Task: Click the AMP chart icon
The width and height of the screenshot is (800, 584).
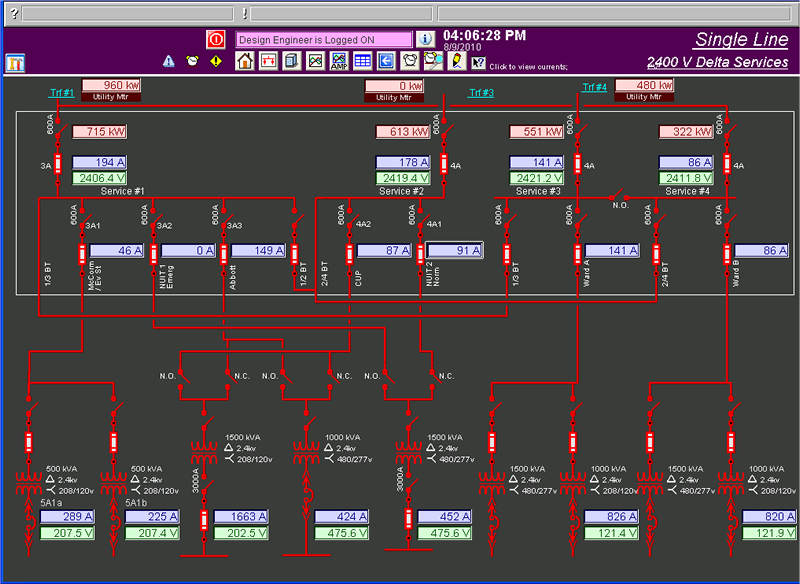Action: pos(338,62)
